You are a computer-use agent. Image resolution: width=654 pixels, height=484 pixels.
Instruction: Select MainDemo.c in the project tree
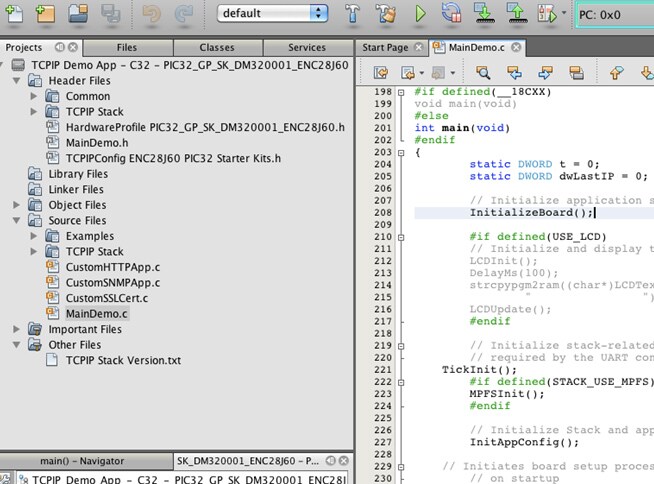tap(96, 314)
